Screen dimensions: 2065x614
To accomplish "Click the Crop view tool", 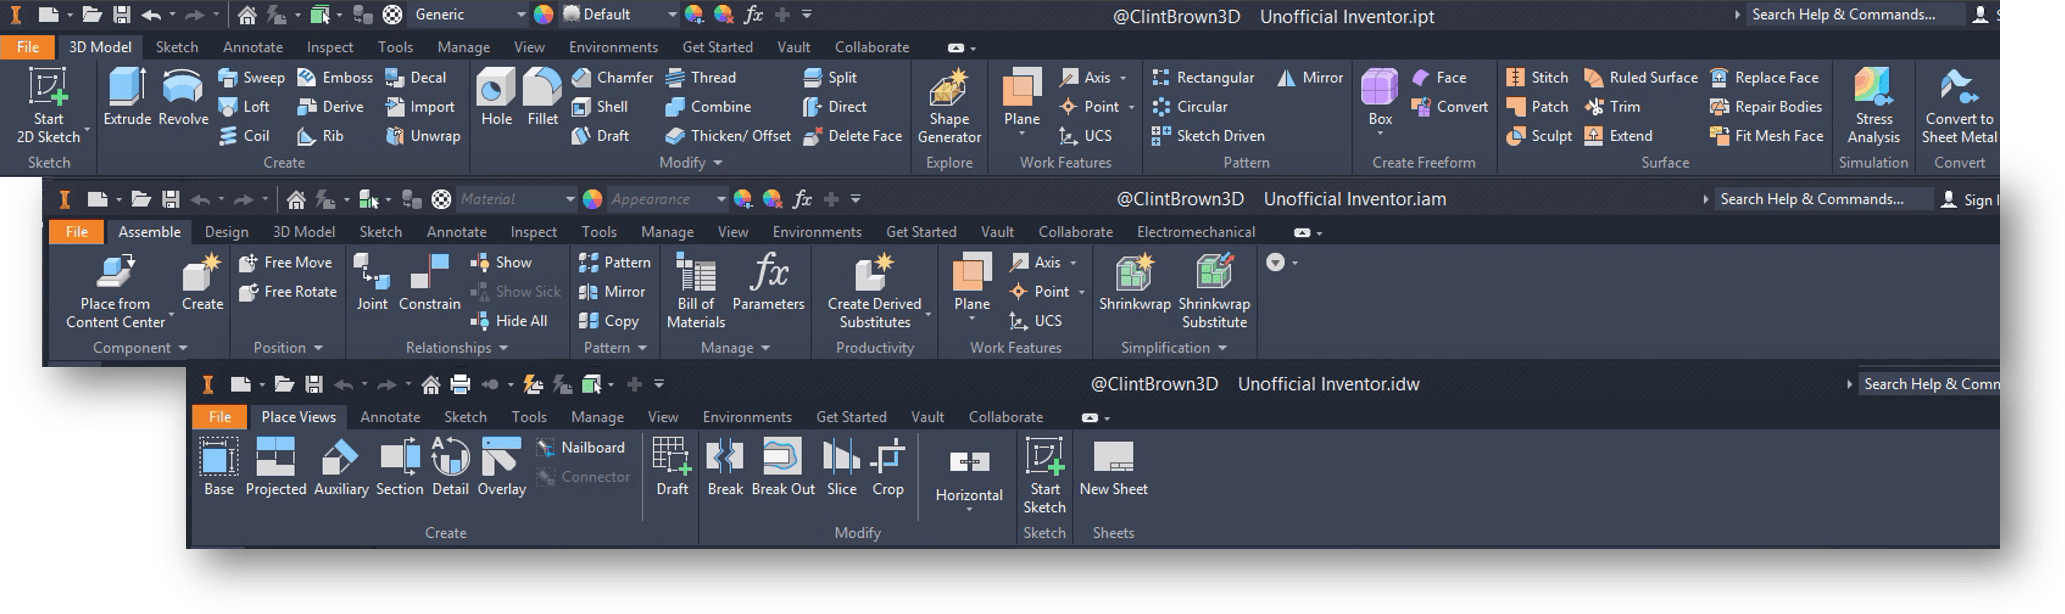I will coord(888,468).
